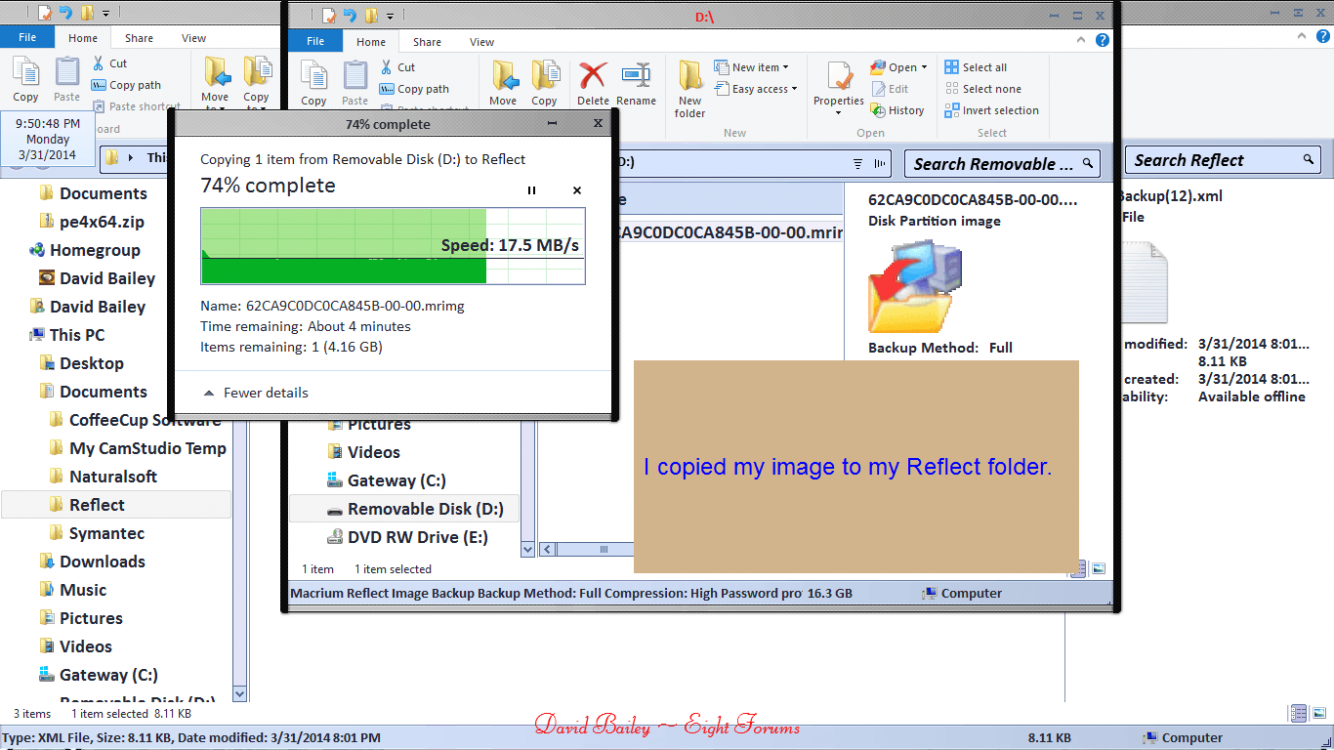Pause the file copy operation
The height and width of the screenshot is (750, 1334).
point(532,190)
